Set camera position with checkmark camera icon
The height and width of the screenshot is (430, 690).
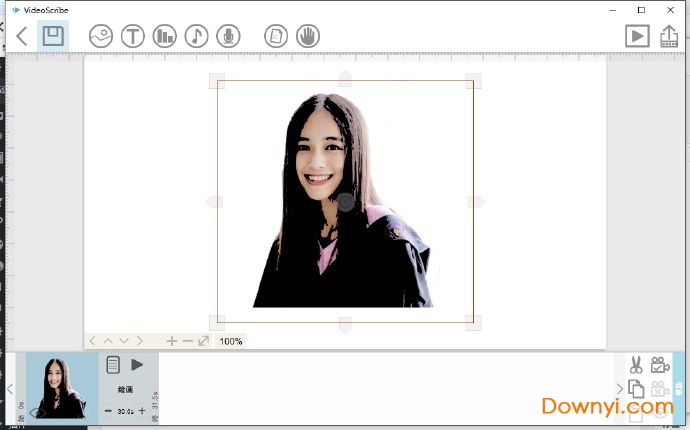point(660,365)
